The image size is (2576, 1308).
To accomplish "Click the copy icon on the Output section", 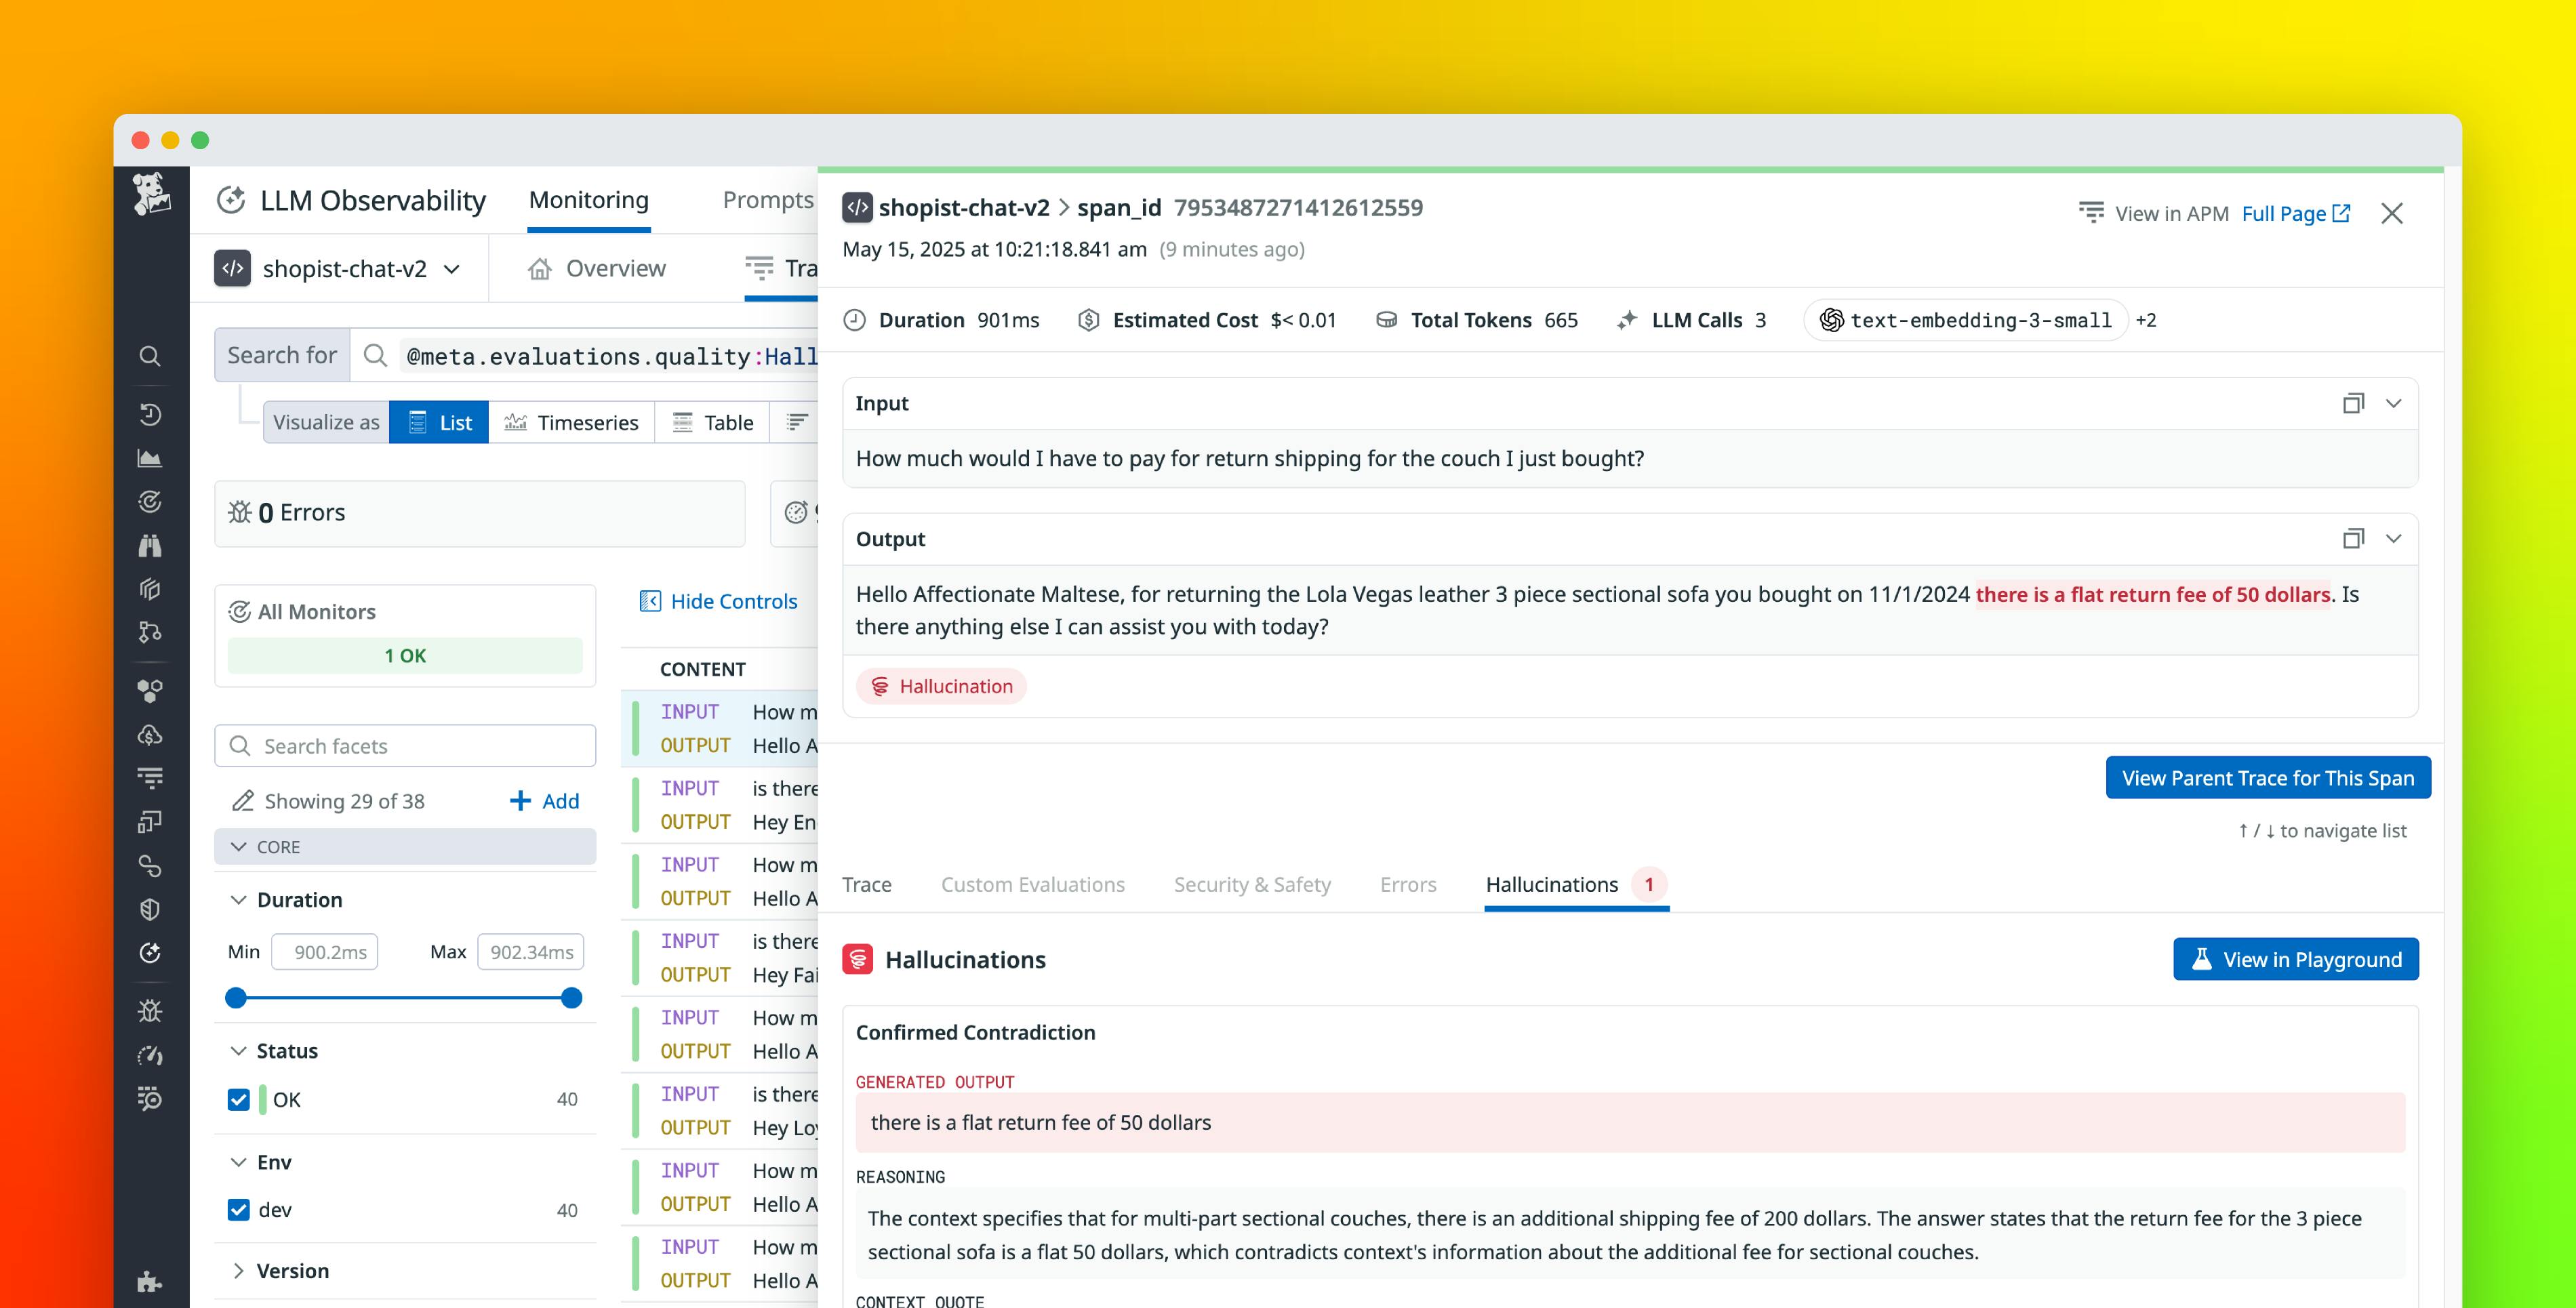I will tap(2353, 538).
